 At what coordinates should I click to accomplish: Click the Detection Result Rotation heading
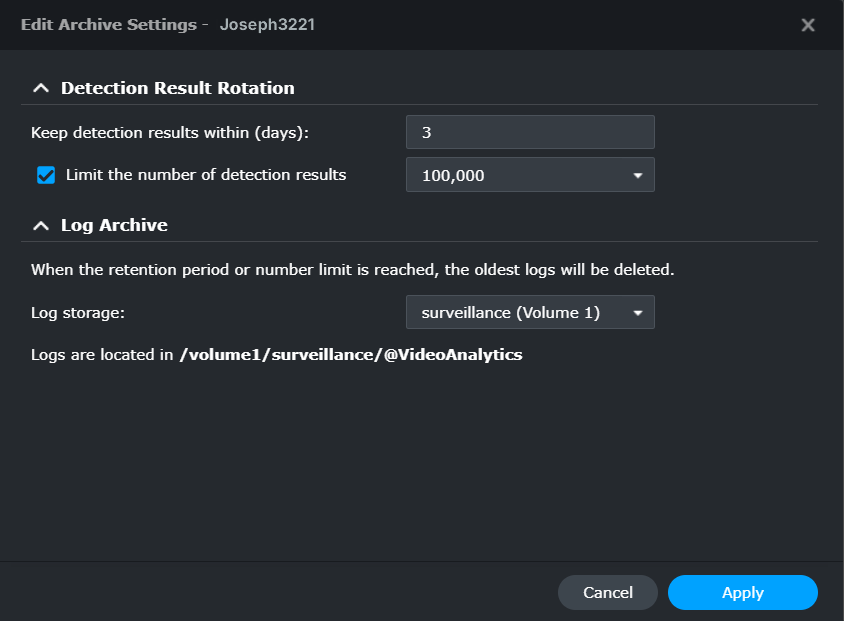[x=178, y=88]
